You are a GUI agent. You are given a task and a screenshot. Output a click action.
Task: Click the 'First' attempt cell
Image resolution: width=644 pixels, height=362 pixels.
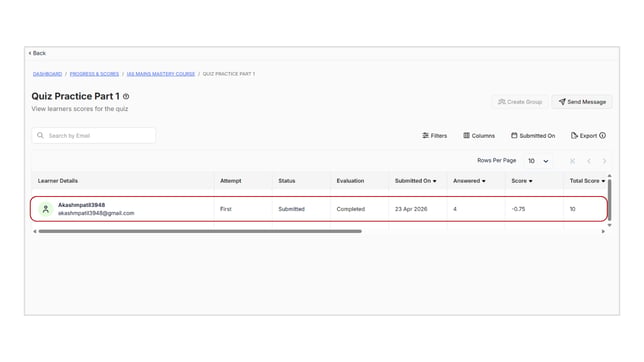coord(226,209)
